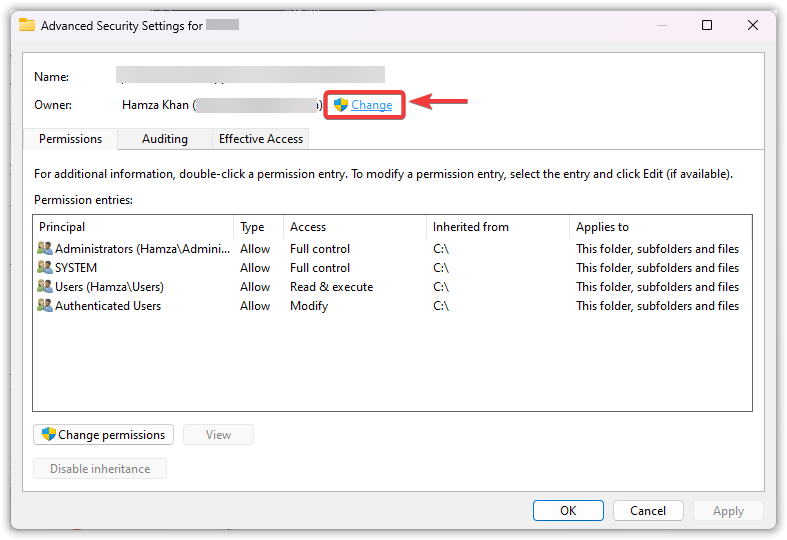Sort entries by Principal column header

(x=62, y=227)
